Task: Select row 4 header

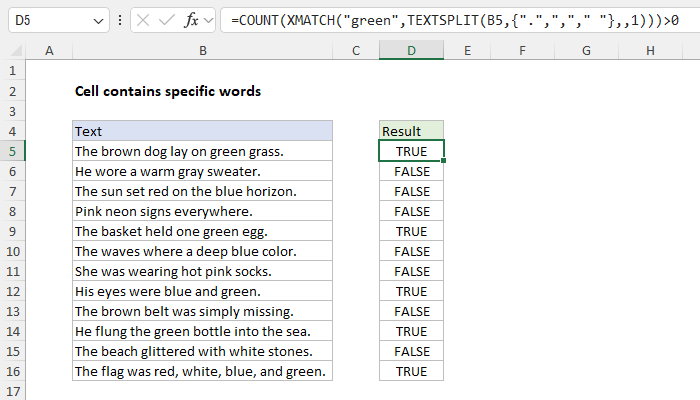Action: click(12, 131)
